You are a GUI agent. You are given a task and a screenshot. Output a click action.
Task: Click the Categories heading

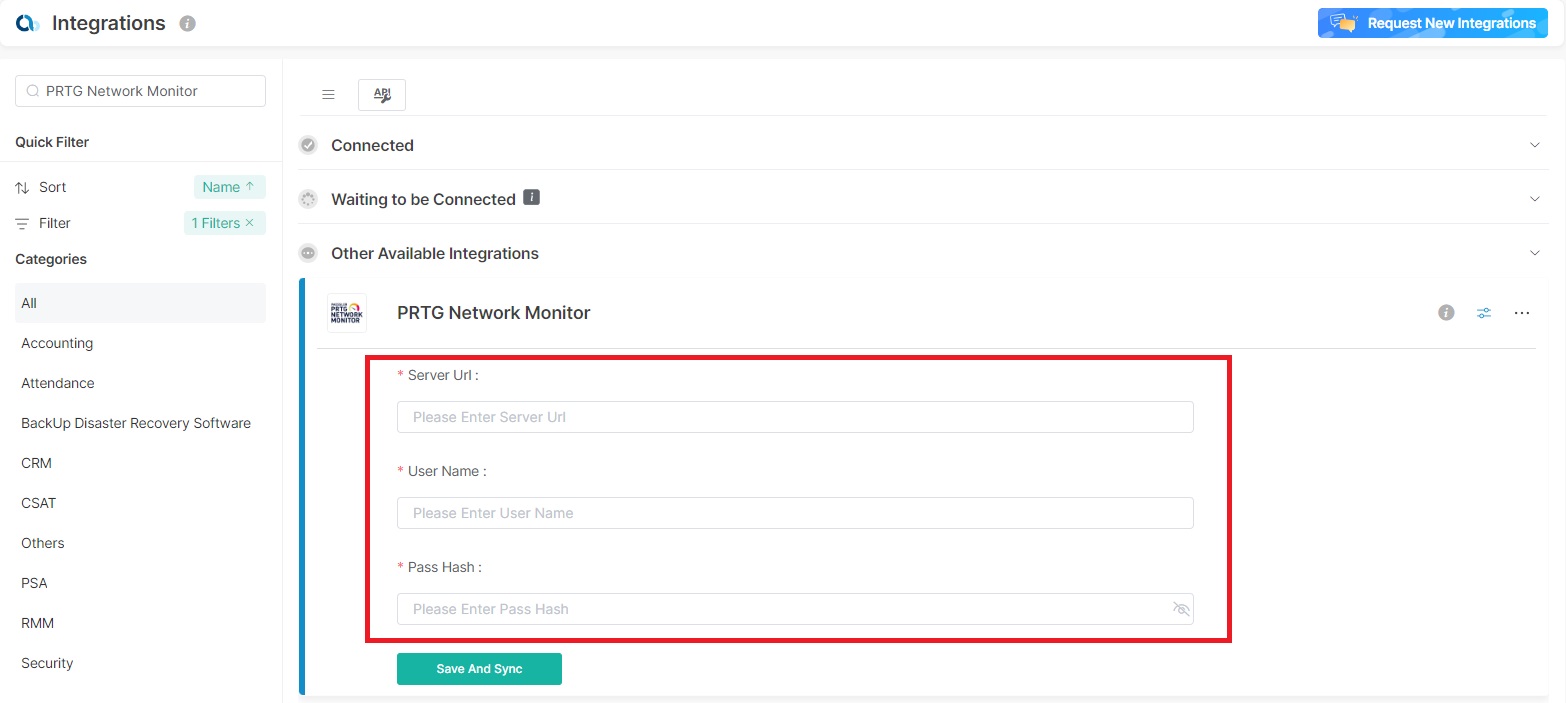51,259
